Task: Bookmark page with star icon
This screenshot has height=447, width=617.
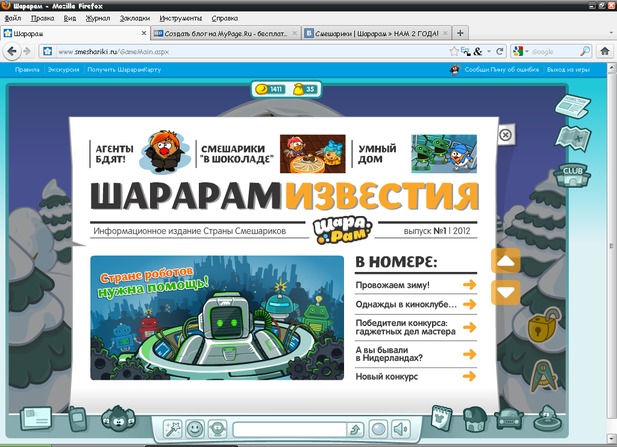Action: 454,51
